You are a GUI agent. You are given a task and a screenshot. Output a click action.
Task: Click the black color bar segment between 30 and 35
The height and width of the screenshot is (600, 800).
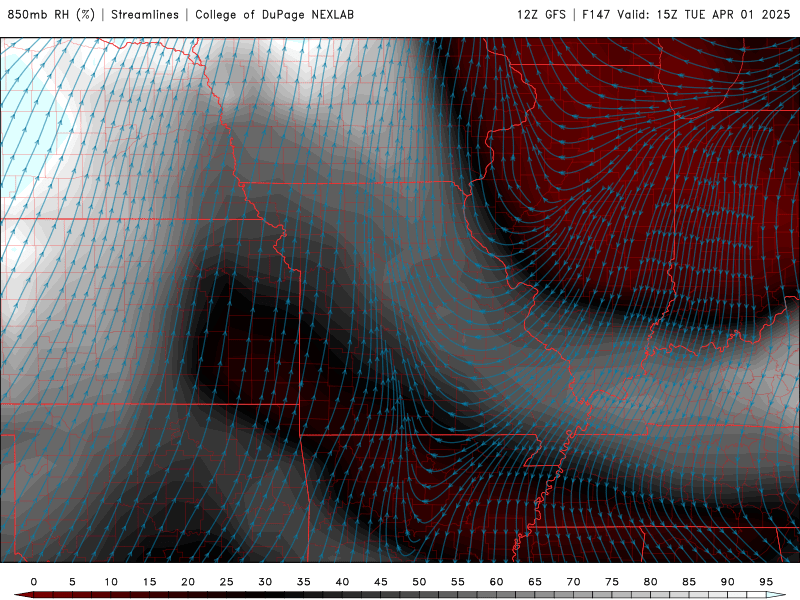pyautogui.click(x=284, y=595)
